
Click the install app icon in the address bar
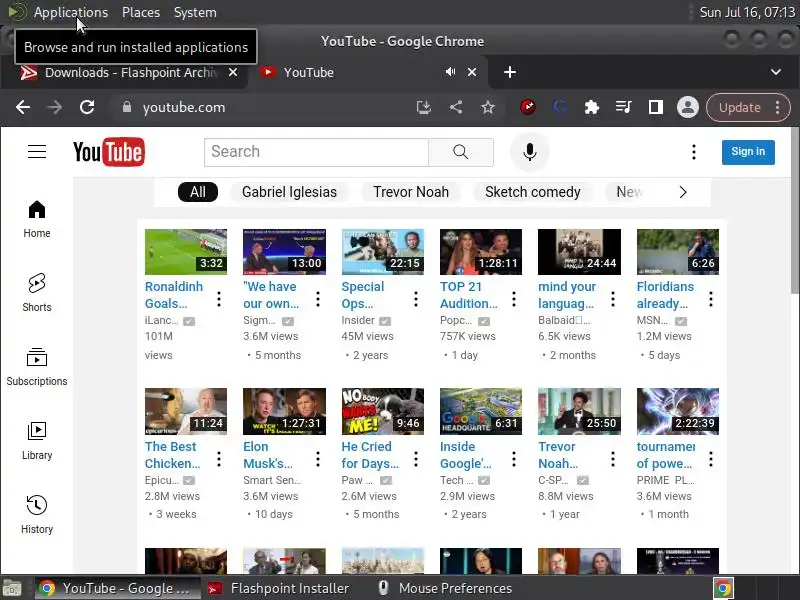(x=423, y=107)
